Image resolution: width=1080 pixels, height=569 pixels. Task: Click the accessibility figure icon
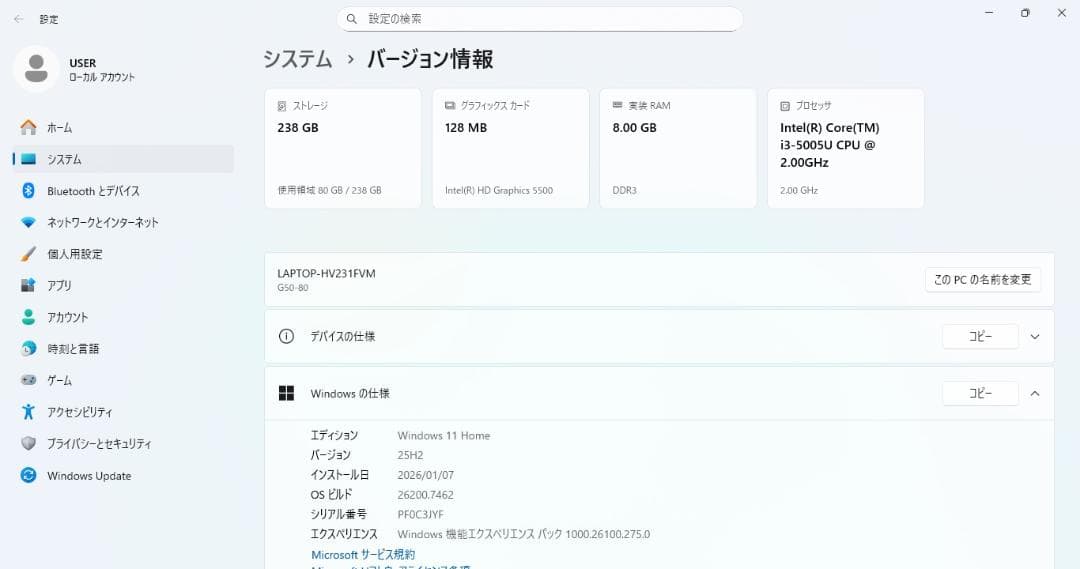28,412
